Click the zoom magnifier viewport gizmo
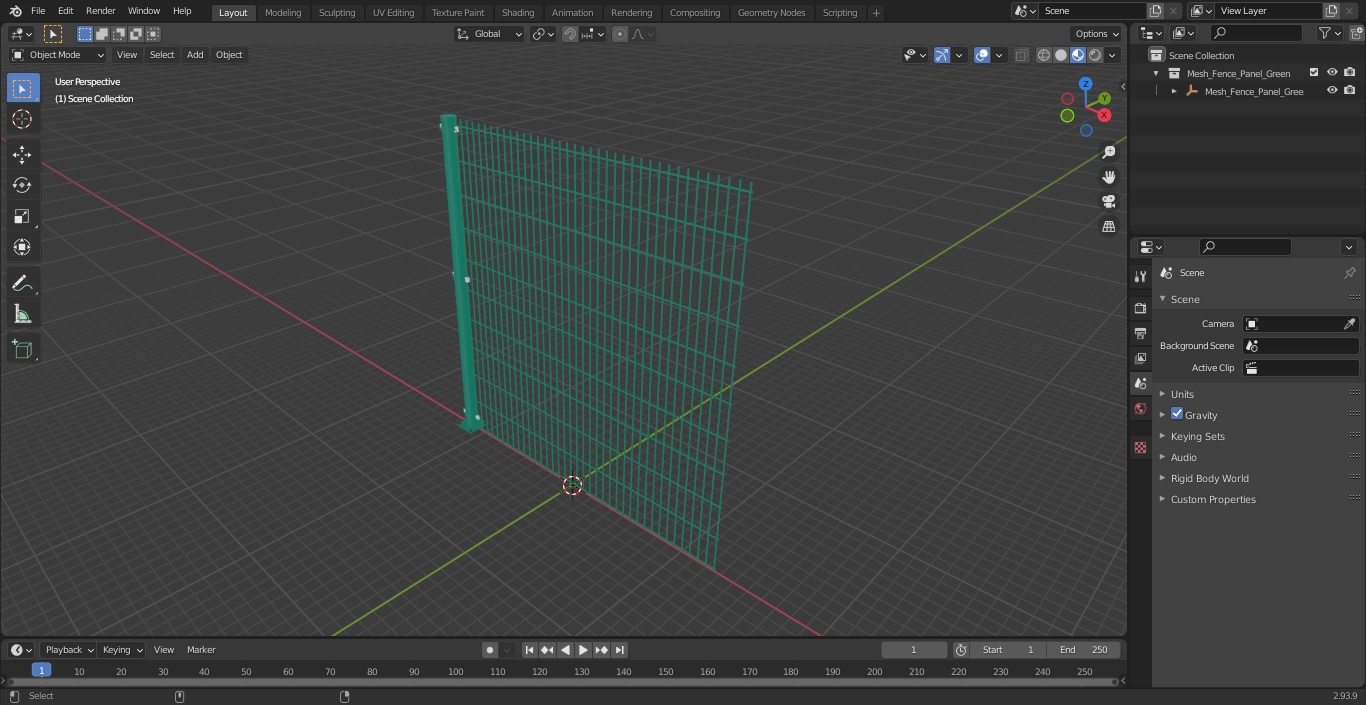The height and width of the screenshot is (705, 1366). pyautogui.click(x=1108, y=152)
